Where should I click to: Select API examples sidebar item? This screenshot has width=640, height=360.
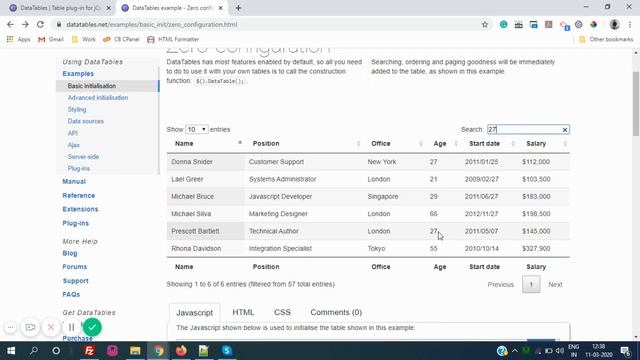pyautogui.click(x=73, y=133)
